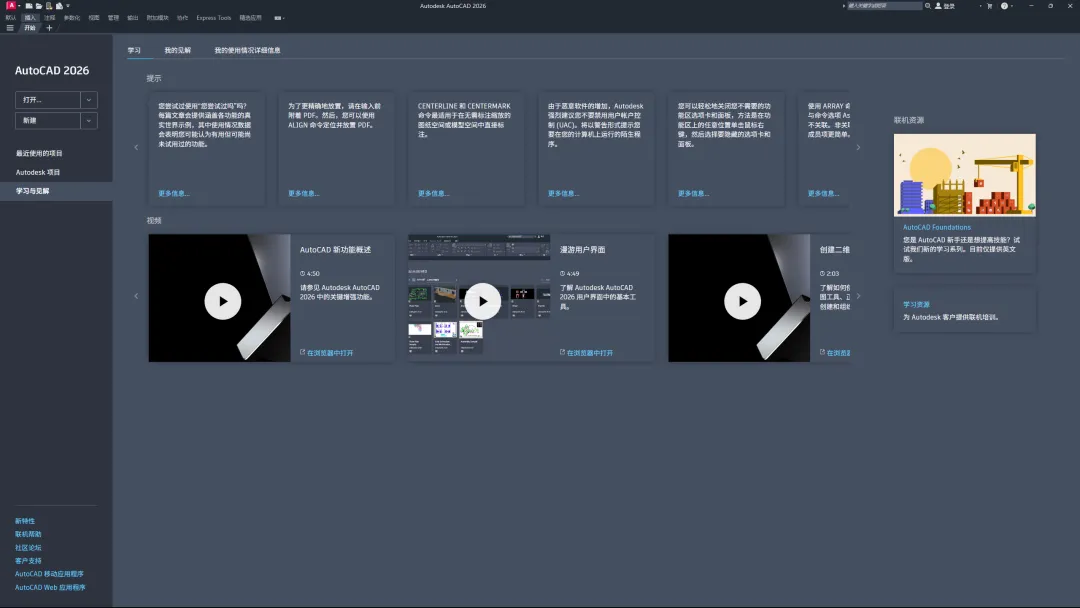The image size is (1080, 608).
Task: Open the 注释 ribbon tab
Action: pos(50,18)
